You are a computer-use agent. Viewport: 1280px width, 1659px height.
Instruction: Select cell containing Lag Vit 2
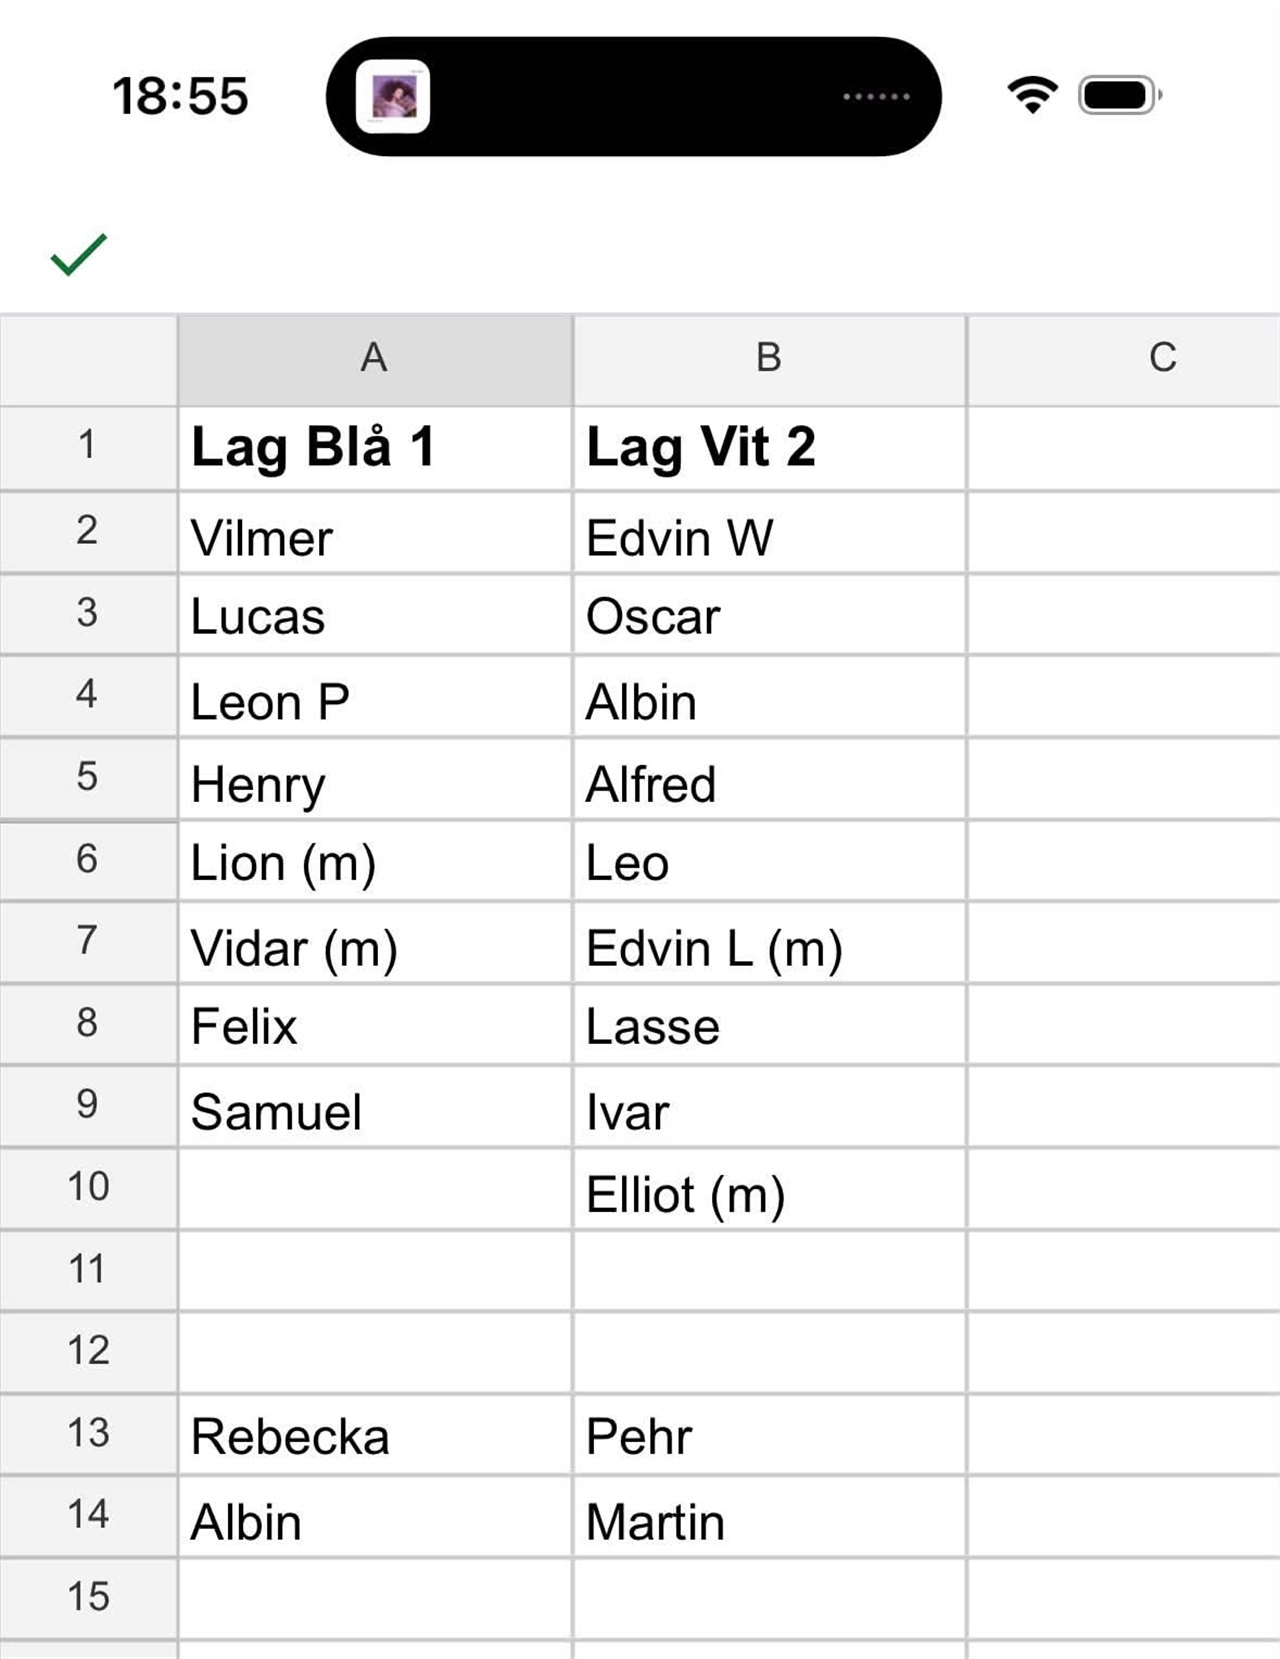769,447
